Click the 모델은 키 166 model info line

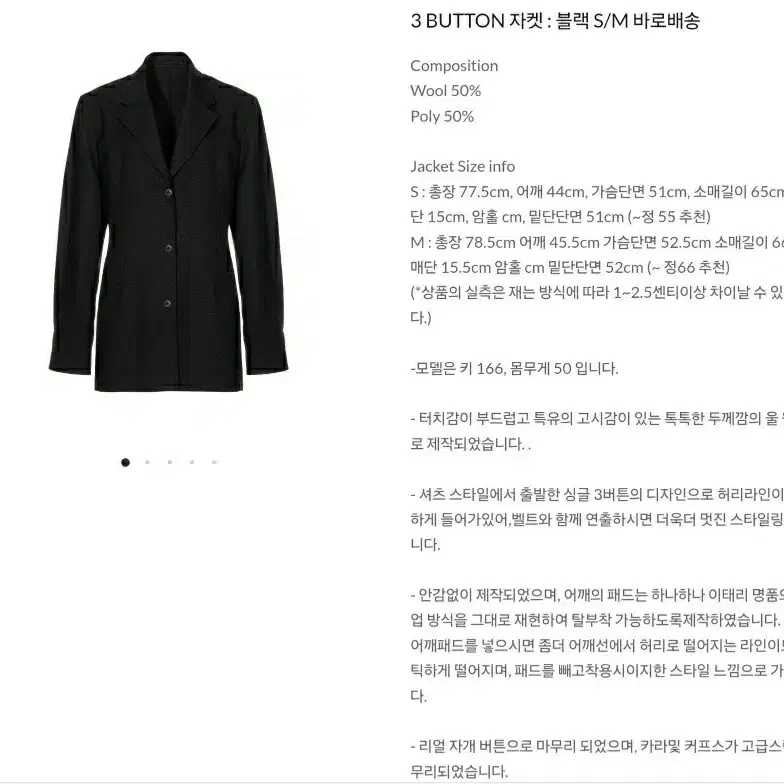(514, 368)
